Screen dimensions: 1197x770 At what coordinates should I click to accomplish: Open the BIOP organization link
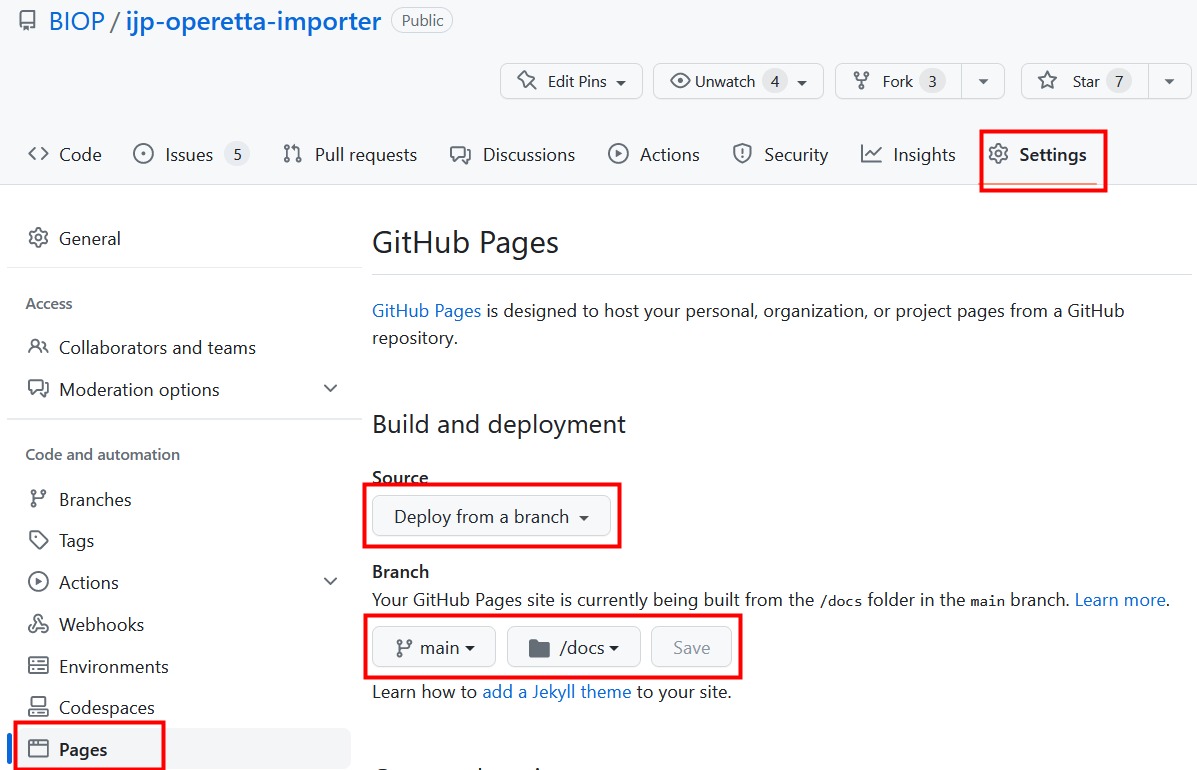click(76, 21)
